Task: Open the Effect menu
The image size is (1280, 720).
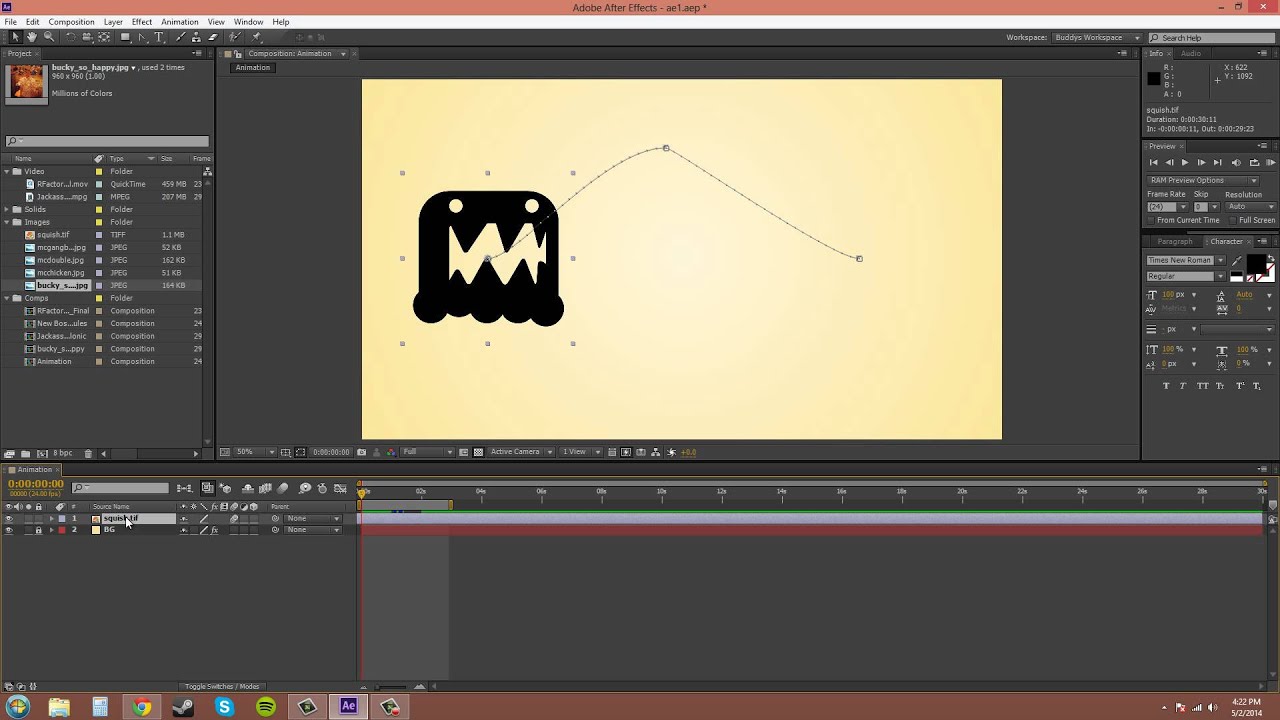Action: [142, 22]
